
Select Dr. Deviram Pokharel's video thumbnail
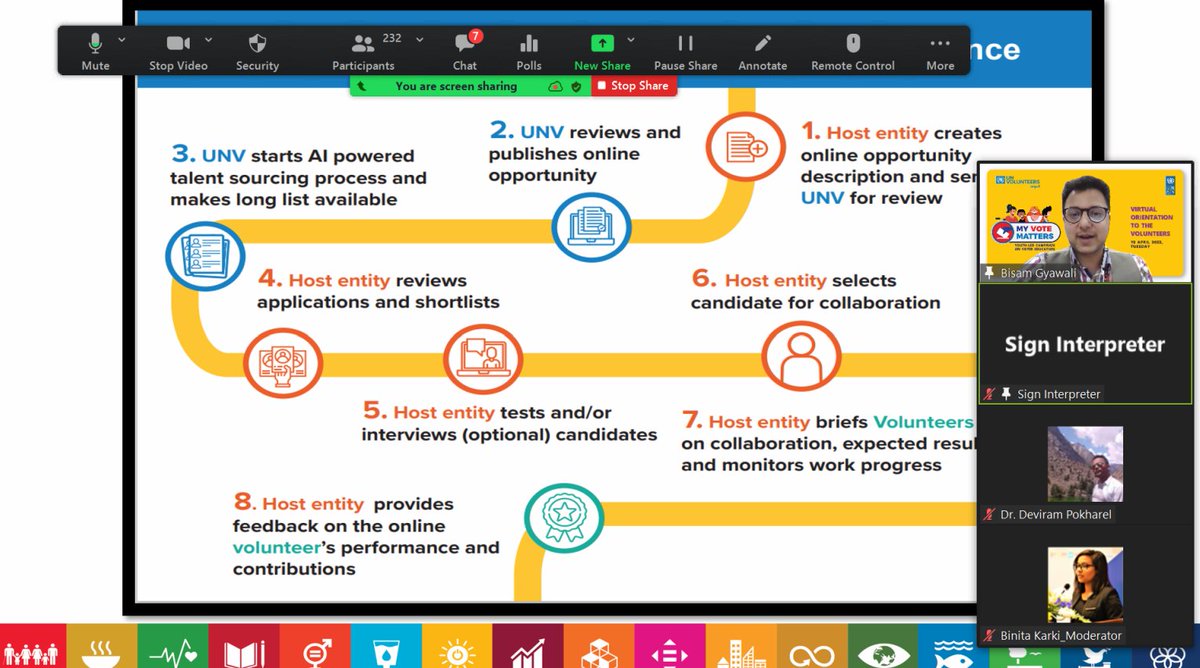[x=1085, y=464]
